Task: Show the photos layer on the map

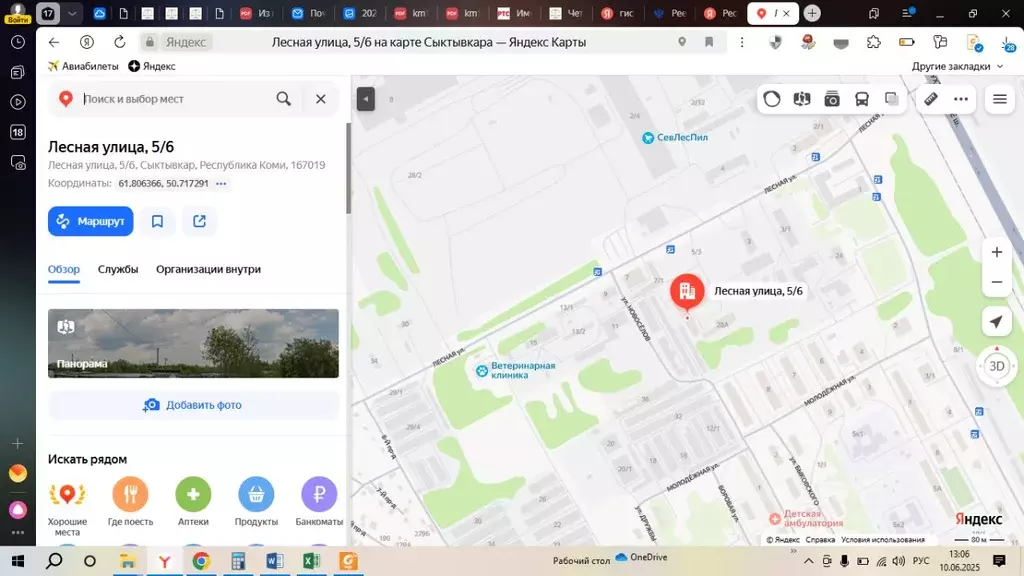Action: (832, 99)
